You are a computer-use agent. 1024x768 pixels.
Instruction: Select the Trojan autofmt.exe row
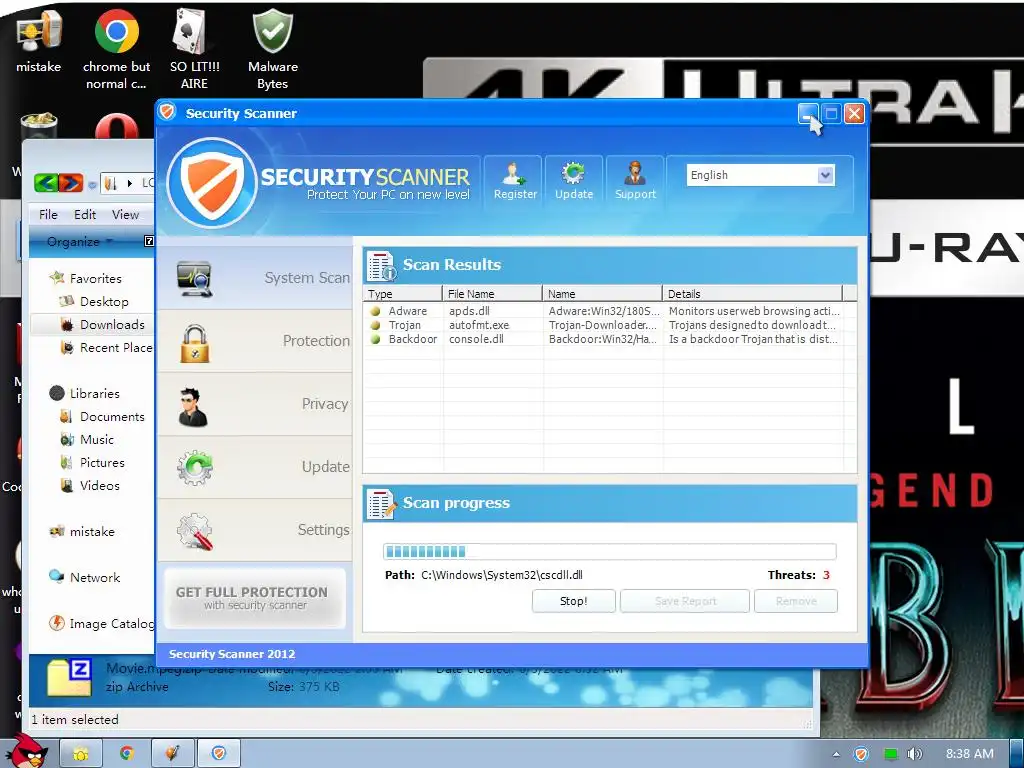[605, 325]
